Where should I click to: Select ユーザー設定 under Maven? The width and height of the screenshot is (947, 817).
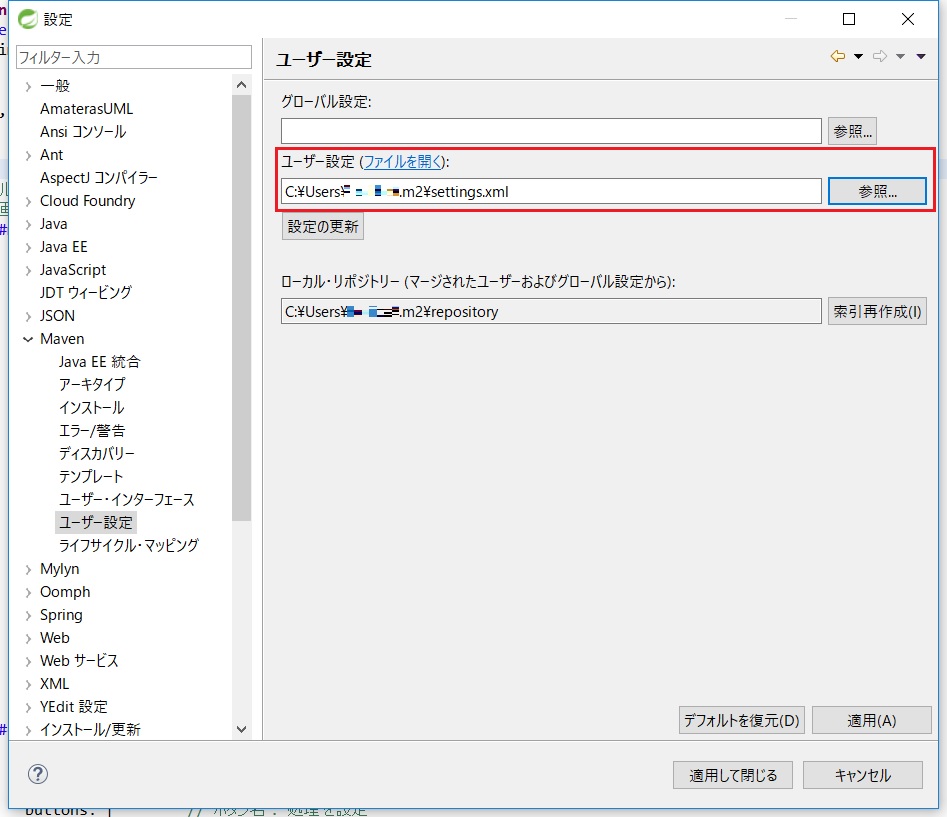(95, 522)
